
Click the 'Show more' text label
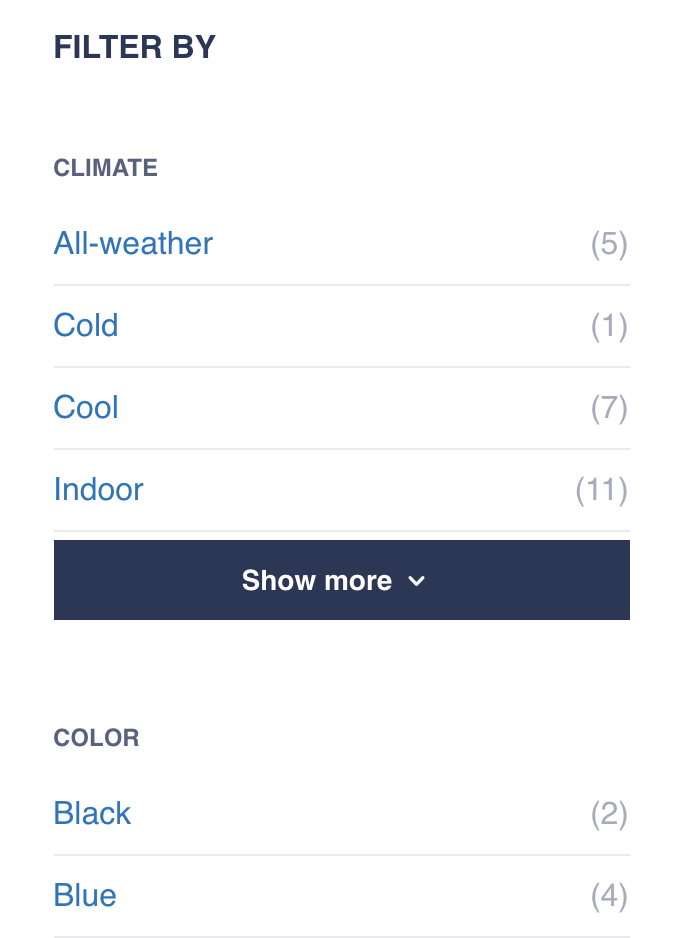click(316, 581)
